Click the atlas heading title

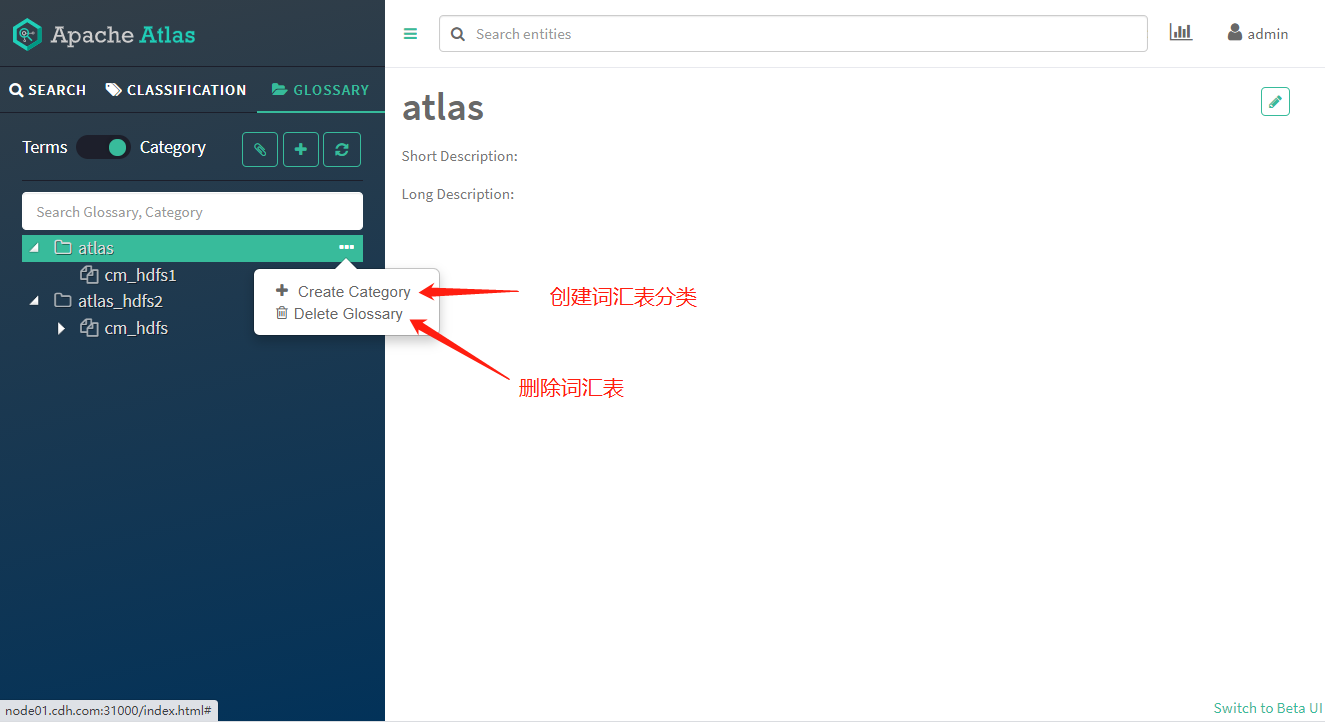point(443,107)
